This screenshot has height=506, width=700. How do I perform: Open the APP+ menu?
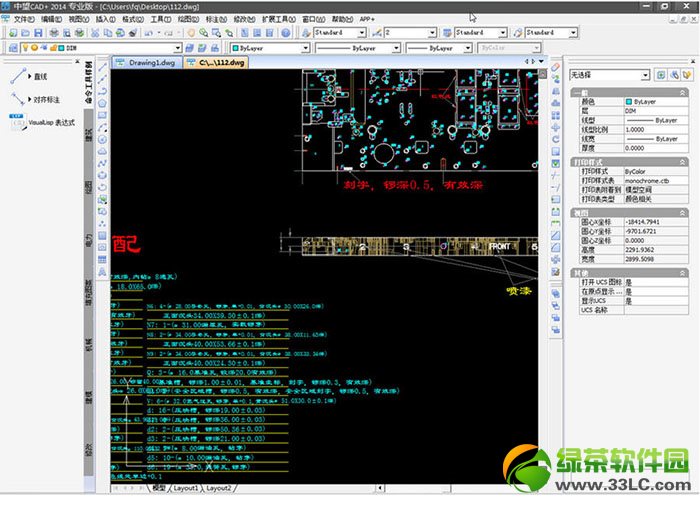pos(367,19)
